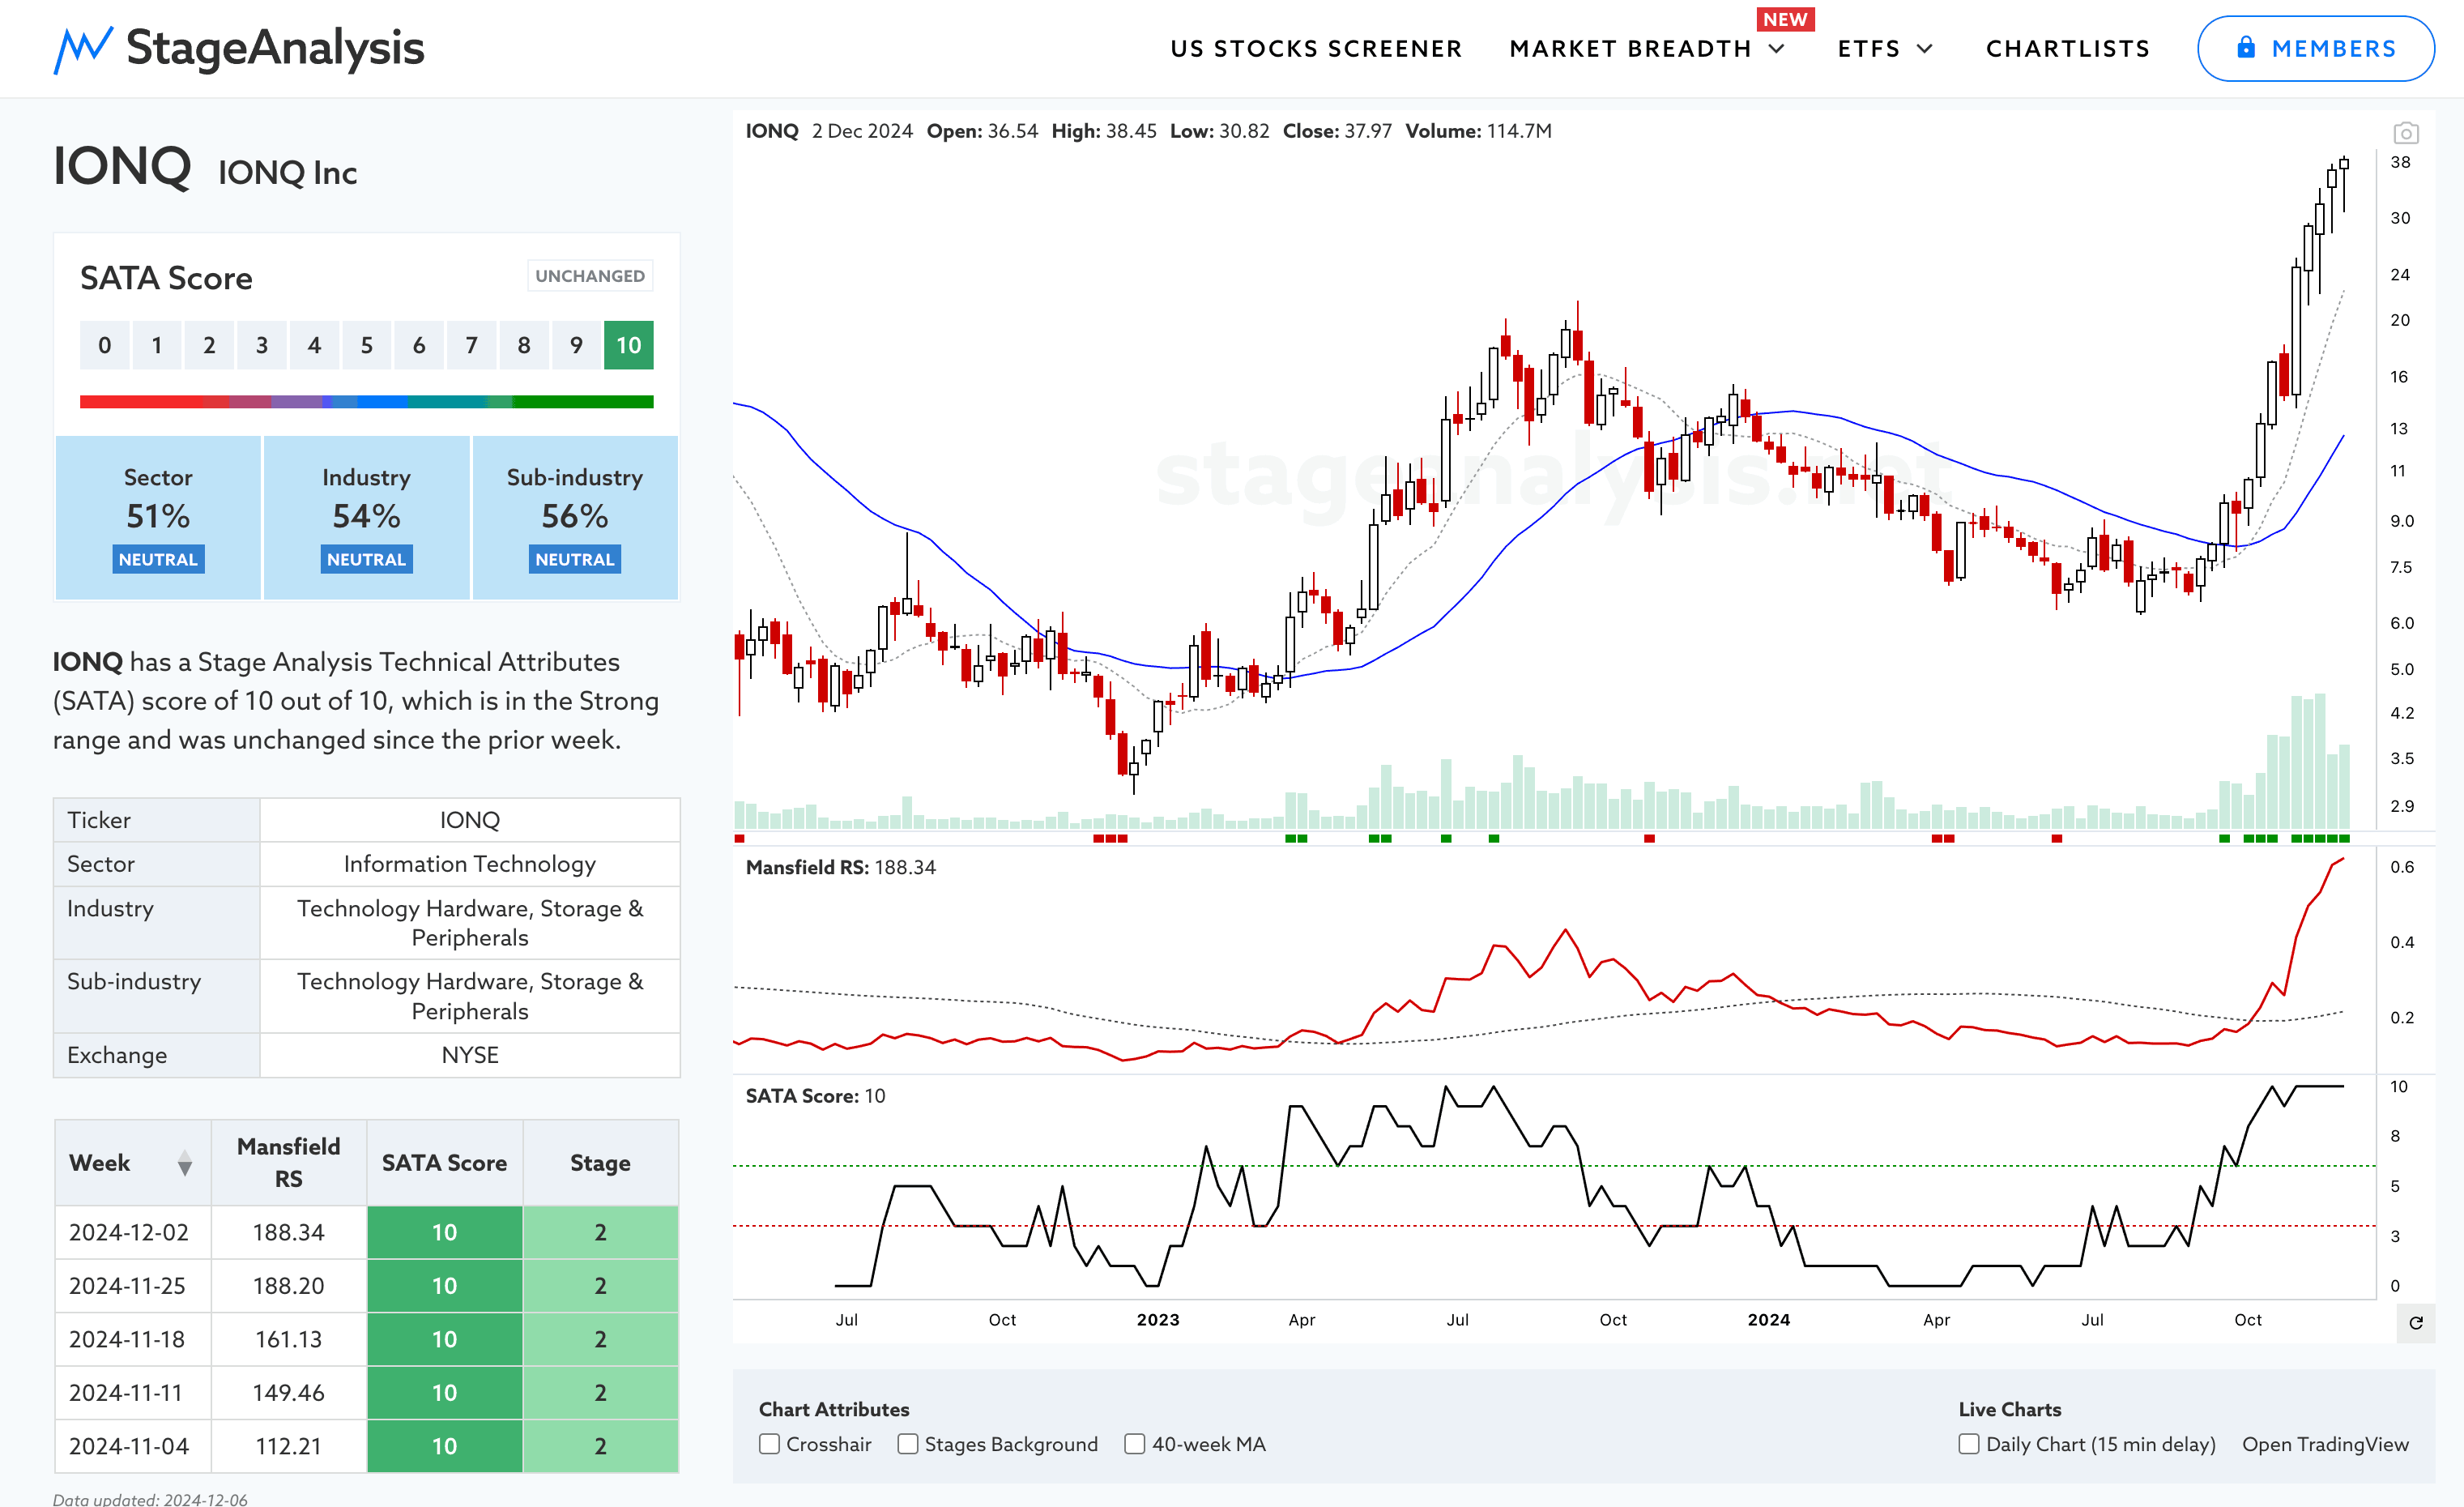Image resolution: width=2464 pixels, height=1507 pixels.
Task: Click the 2023 time axis label
Action: coord(1157,1319)
